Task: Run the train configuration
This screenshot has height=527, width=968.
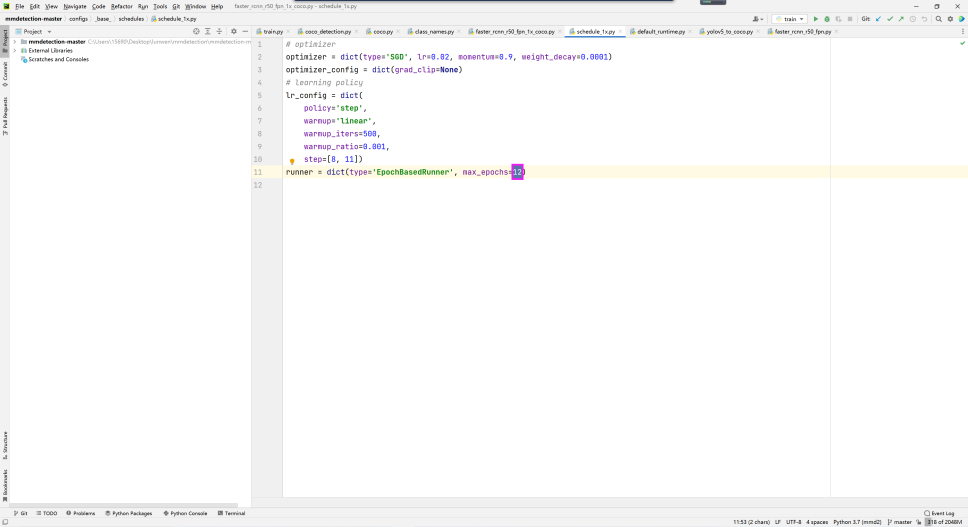Action: click(816, 19)
